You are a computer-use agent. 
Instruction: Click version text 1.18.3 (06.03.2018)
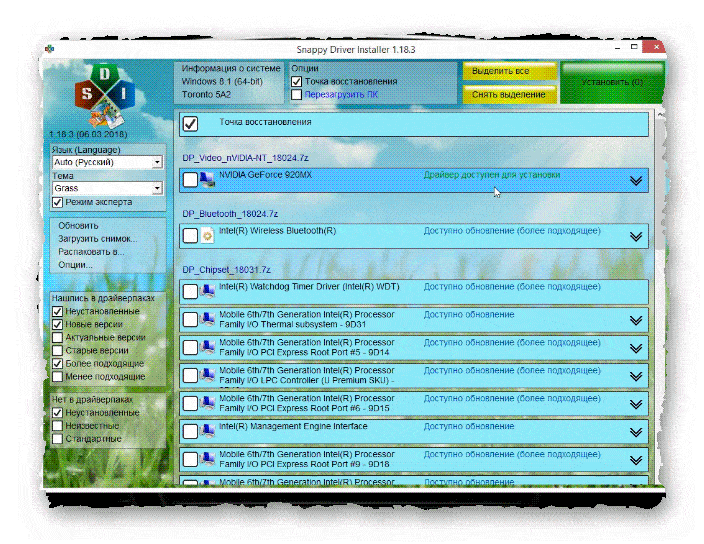pyautogui.click(x=88, y=134)
